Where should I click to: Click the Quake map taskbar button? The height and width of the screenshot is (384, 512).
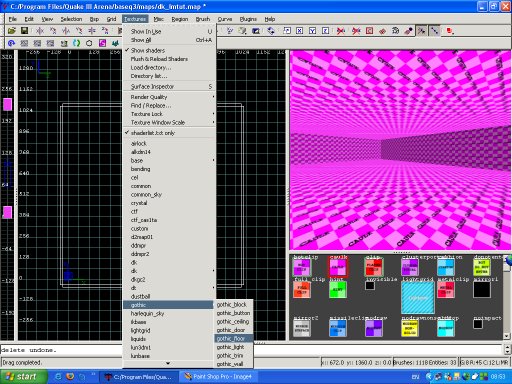pyautogui.click(x=139, y=377)
